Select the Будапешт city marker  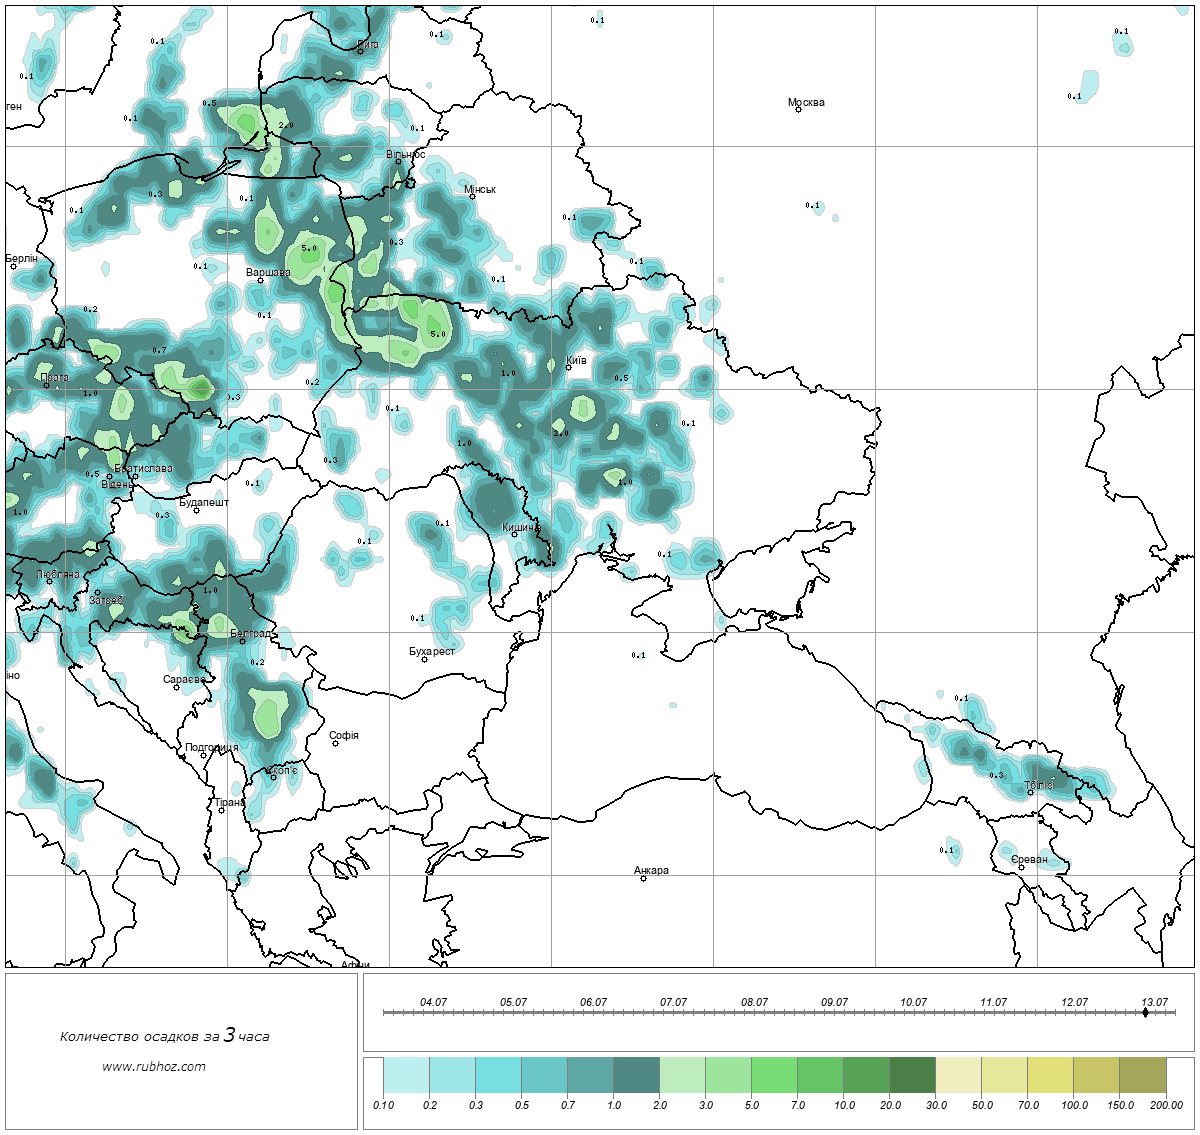coord(196,510)
